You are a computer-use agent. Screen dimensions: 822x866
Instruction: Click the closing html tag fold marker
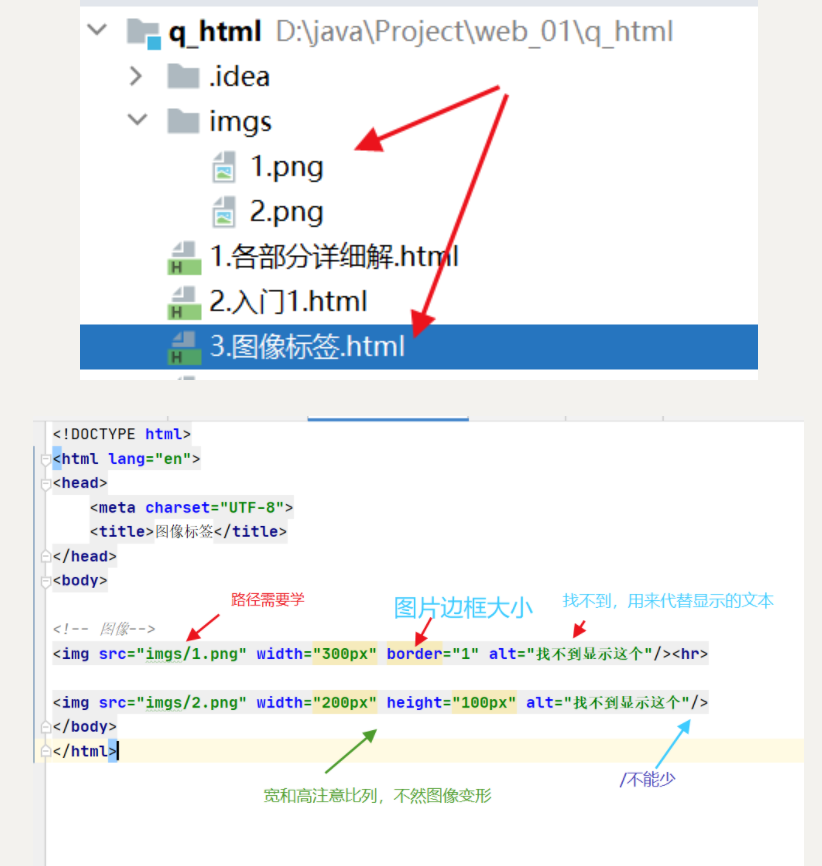(46, 751)
